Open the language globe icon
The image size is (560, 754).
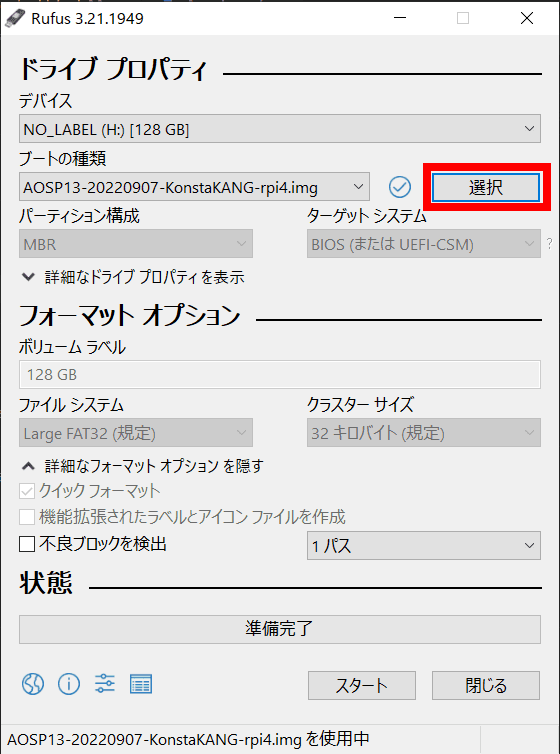33,683
